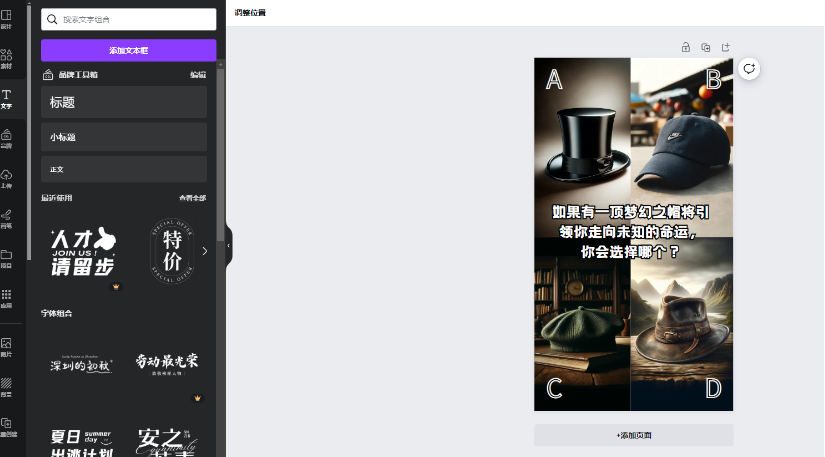Select the 人才请留步 JOIN US text template

pyautogui.click(x=83, y=251)
